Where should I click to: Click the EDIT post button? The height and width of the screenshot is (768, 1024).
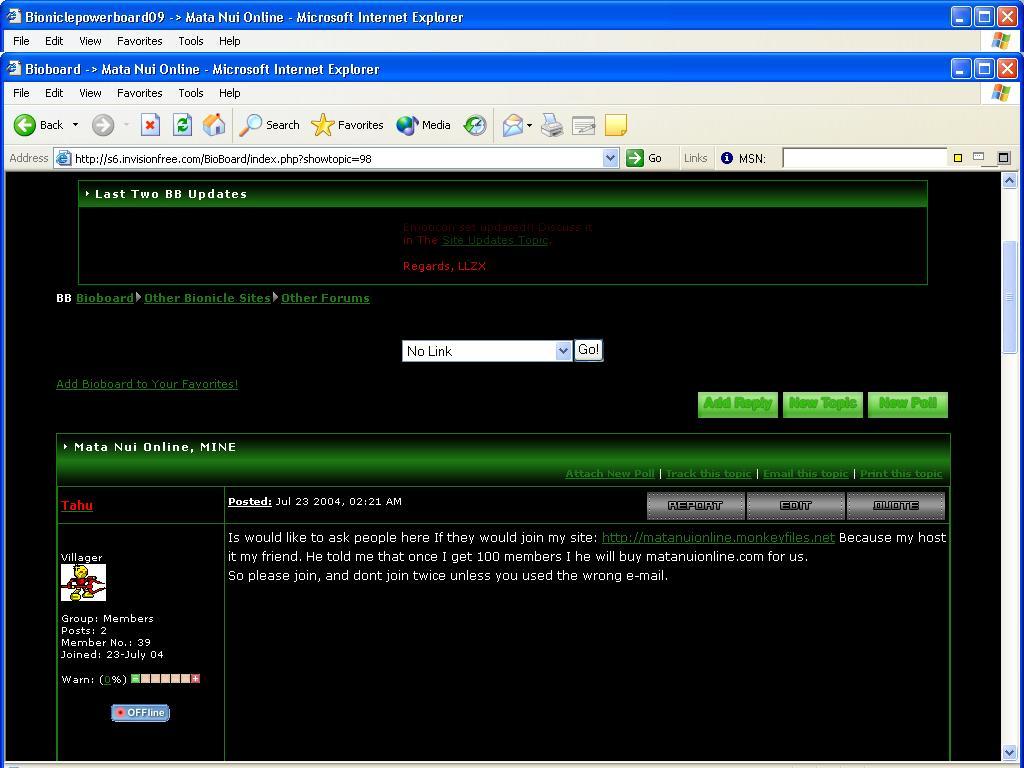[x=795, y=505]
